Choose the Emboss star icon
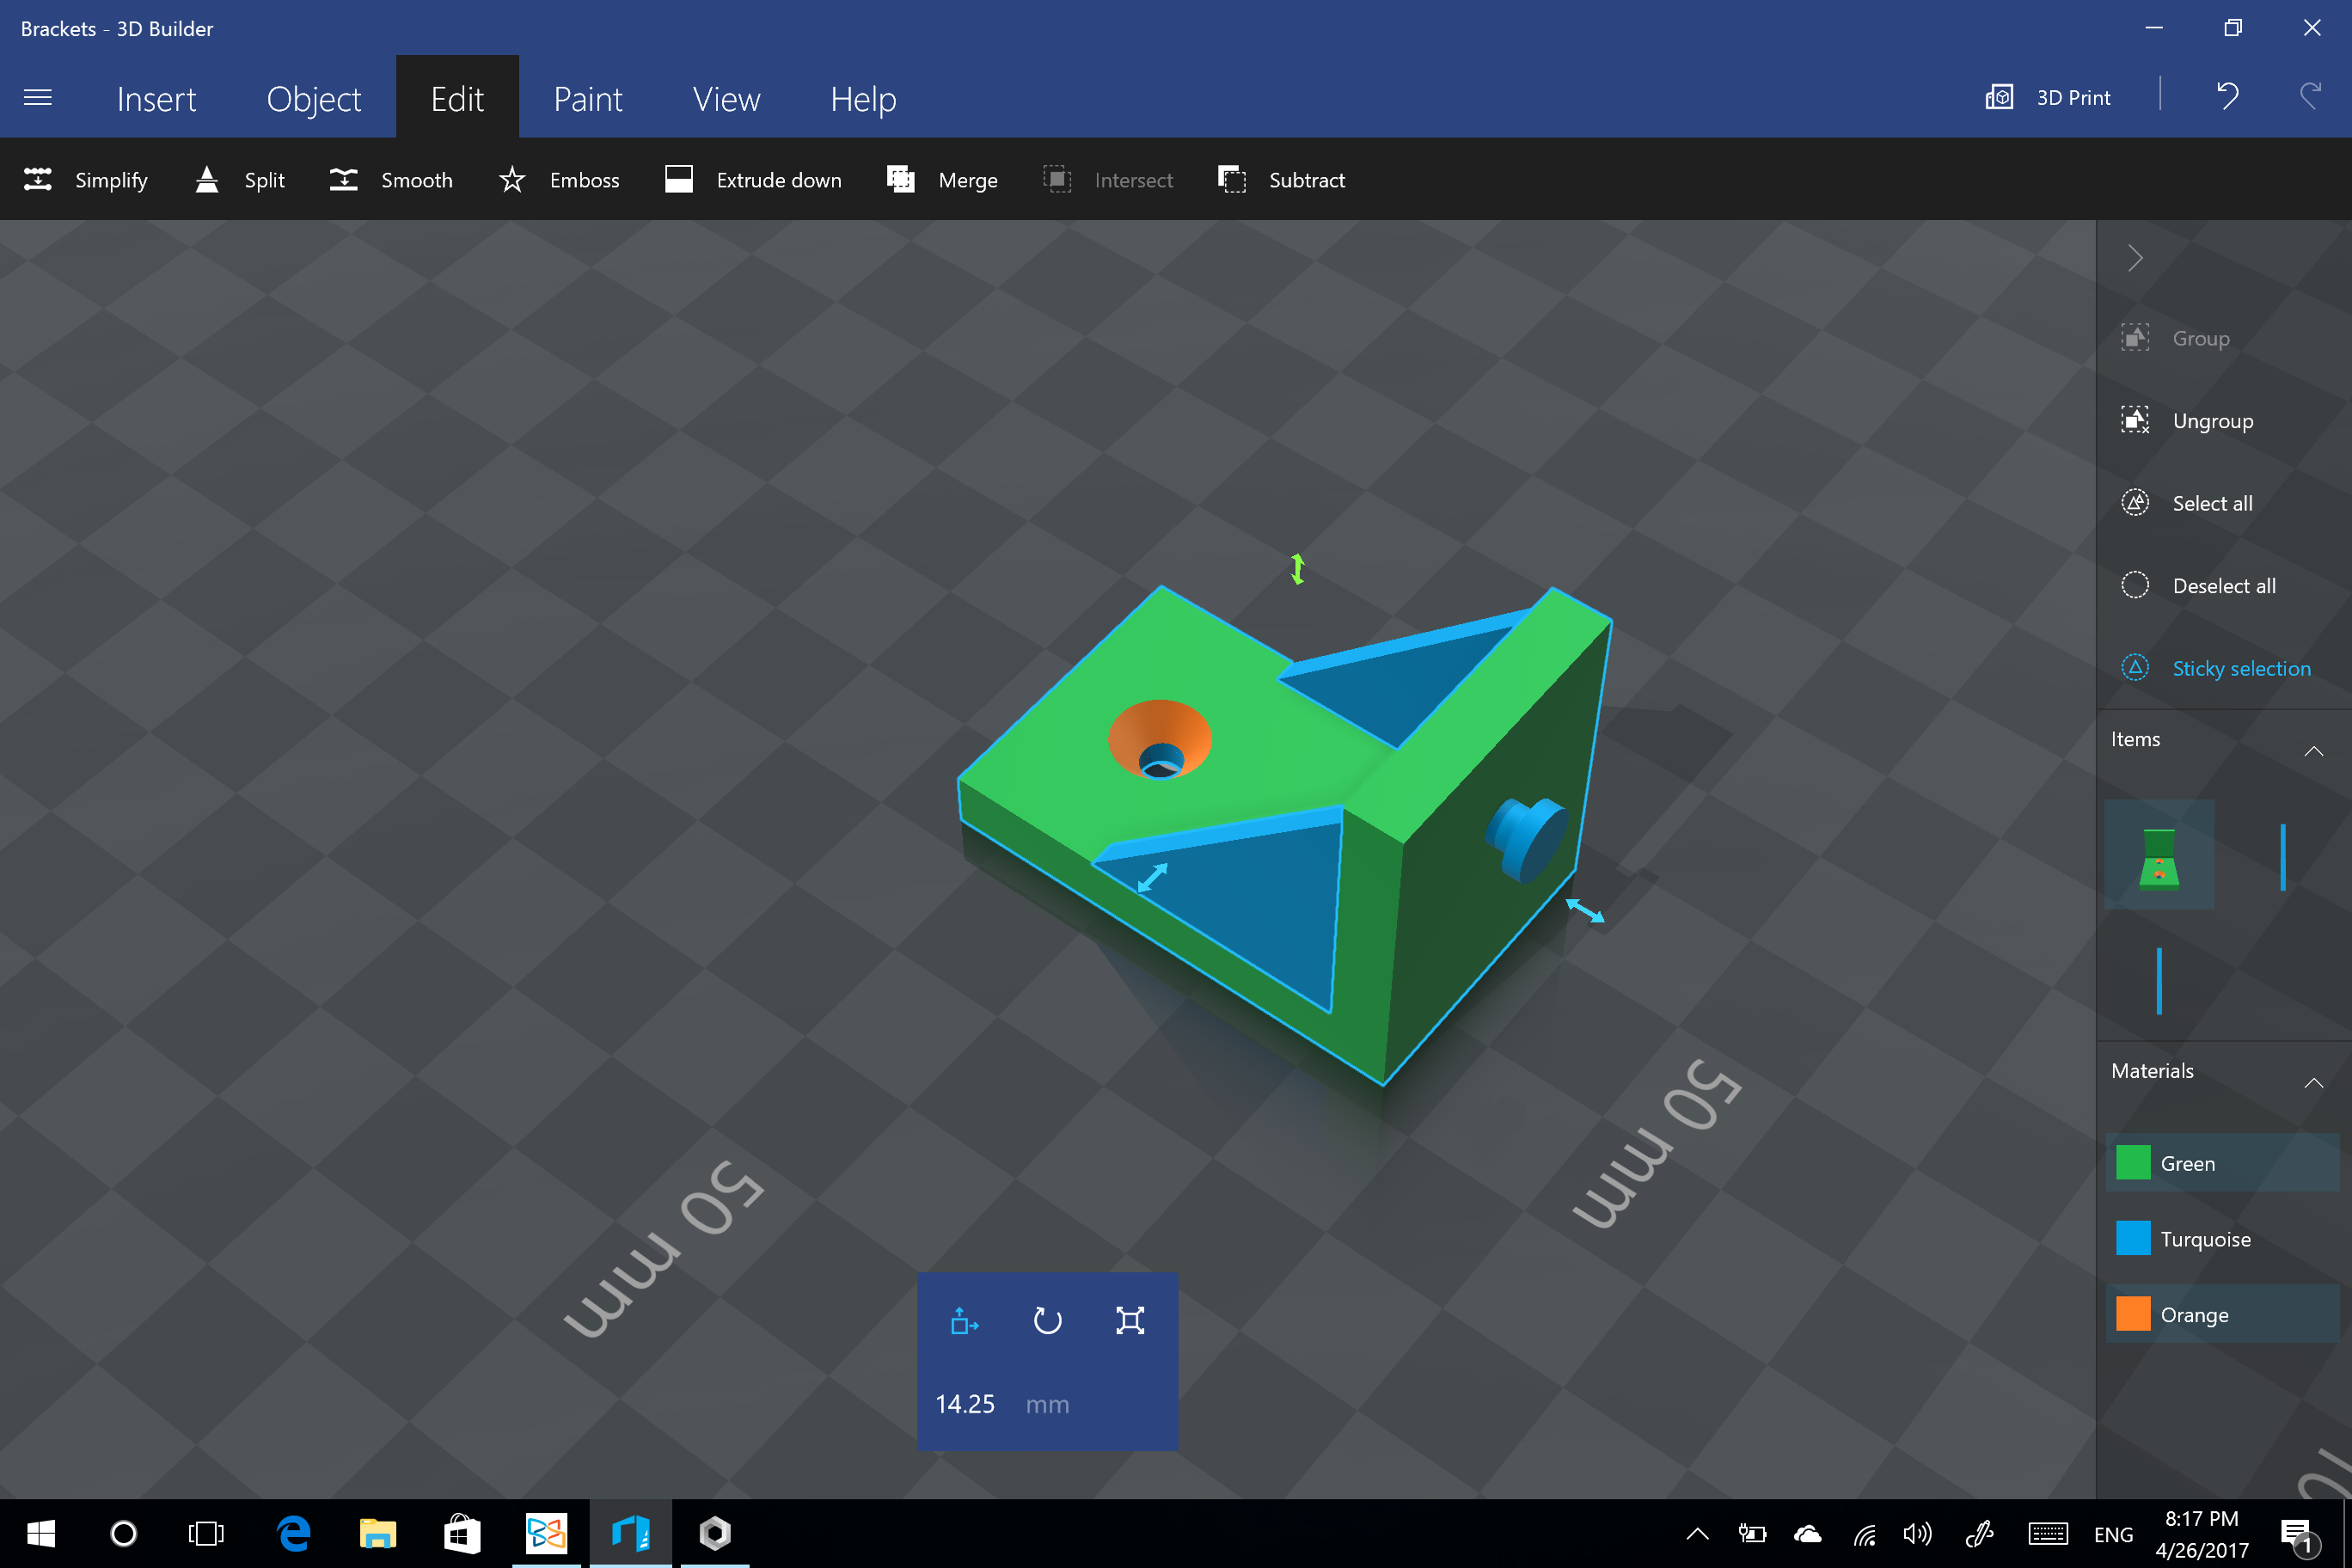This screenshot has width=2352, height=1568. [x=512, y=180]
